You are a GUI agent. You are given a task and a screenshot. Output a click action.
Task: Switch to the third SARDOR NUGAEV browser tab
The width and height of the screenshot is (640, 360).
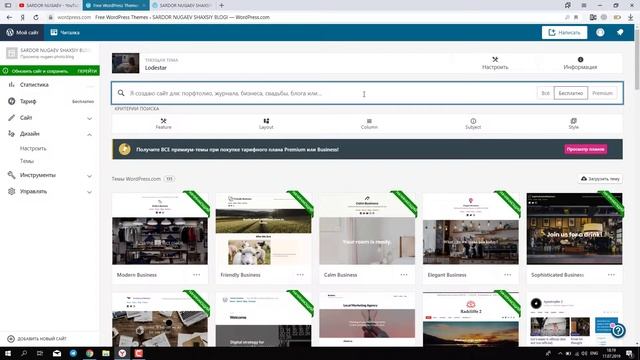tap(182, 5)
